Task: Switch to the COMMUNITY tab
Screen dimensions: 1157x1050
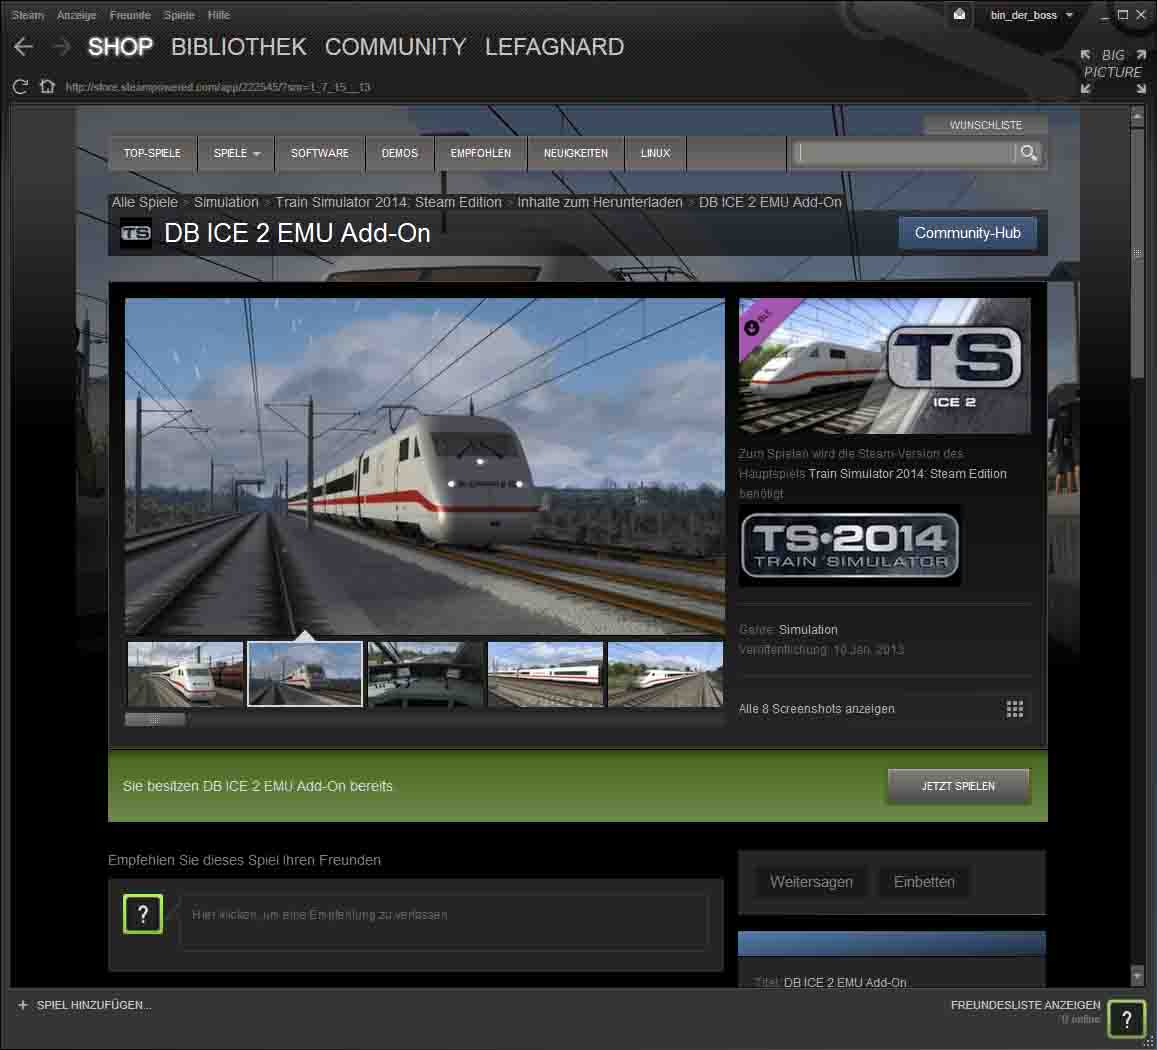Action: coord(396,47)
